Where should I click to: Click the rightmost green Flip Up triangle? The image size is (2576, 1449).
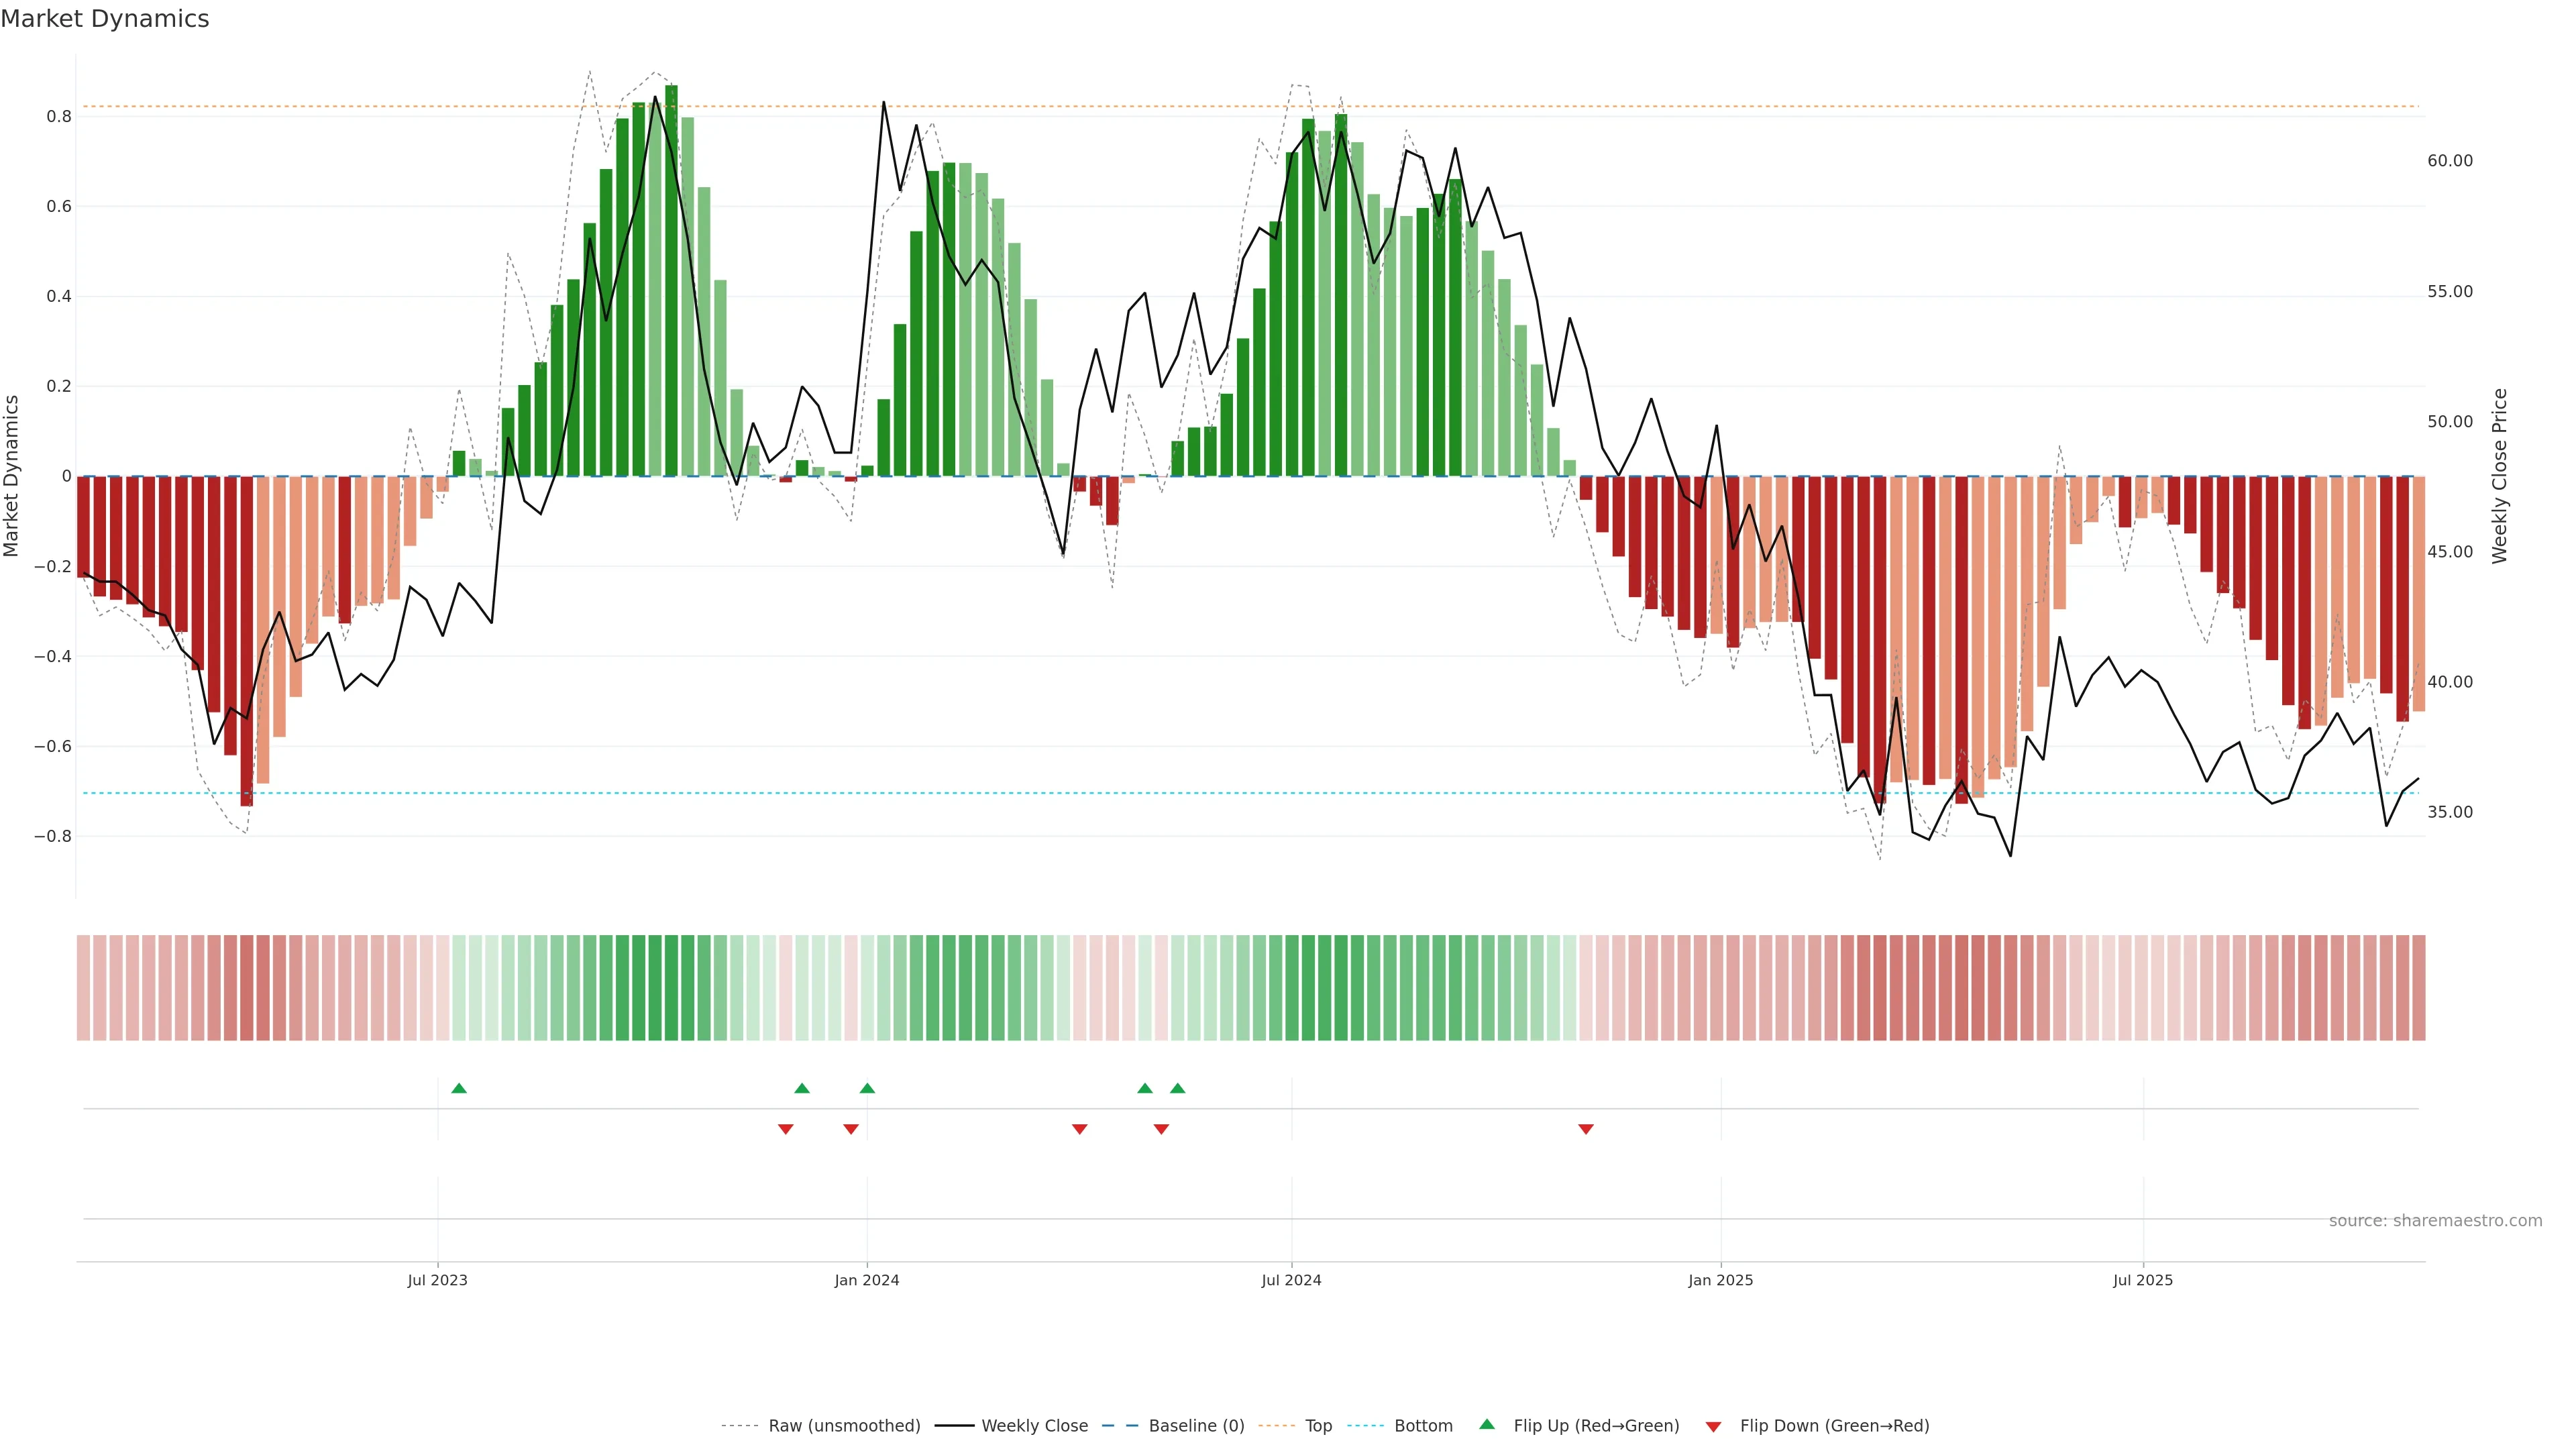pos(1177,1088)
